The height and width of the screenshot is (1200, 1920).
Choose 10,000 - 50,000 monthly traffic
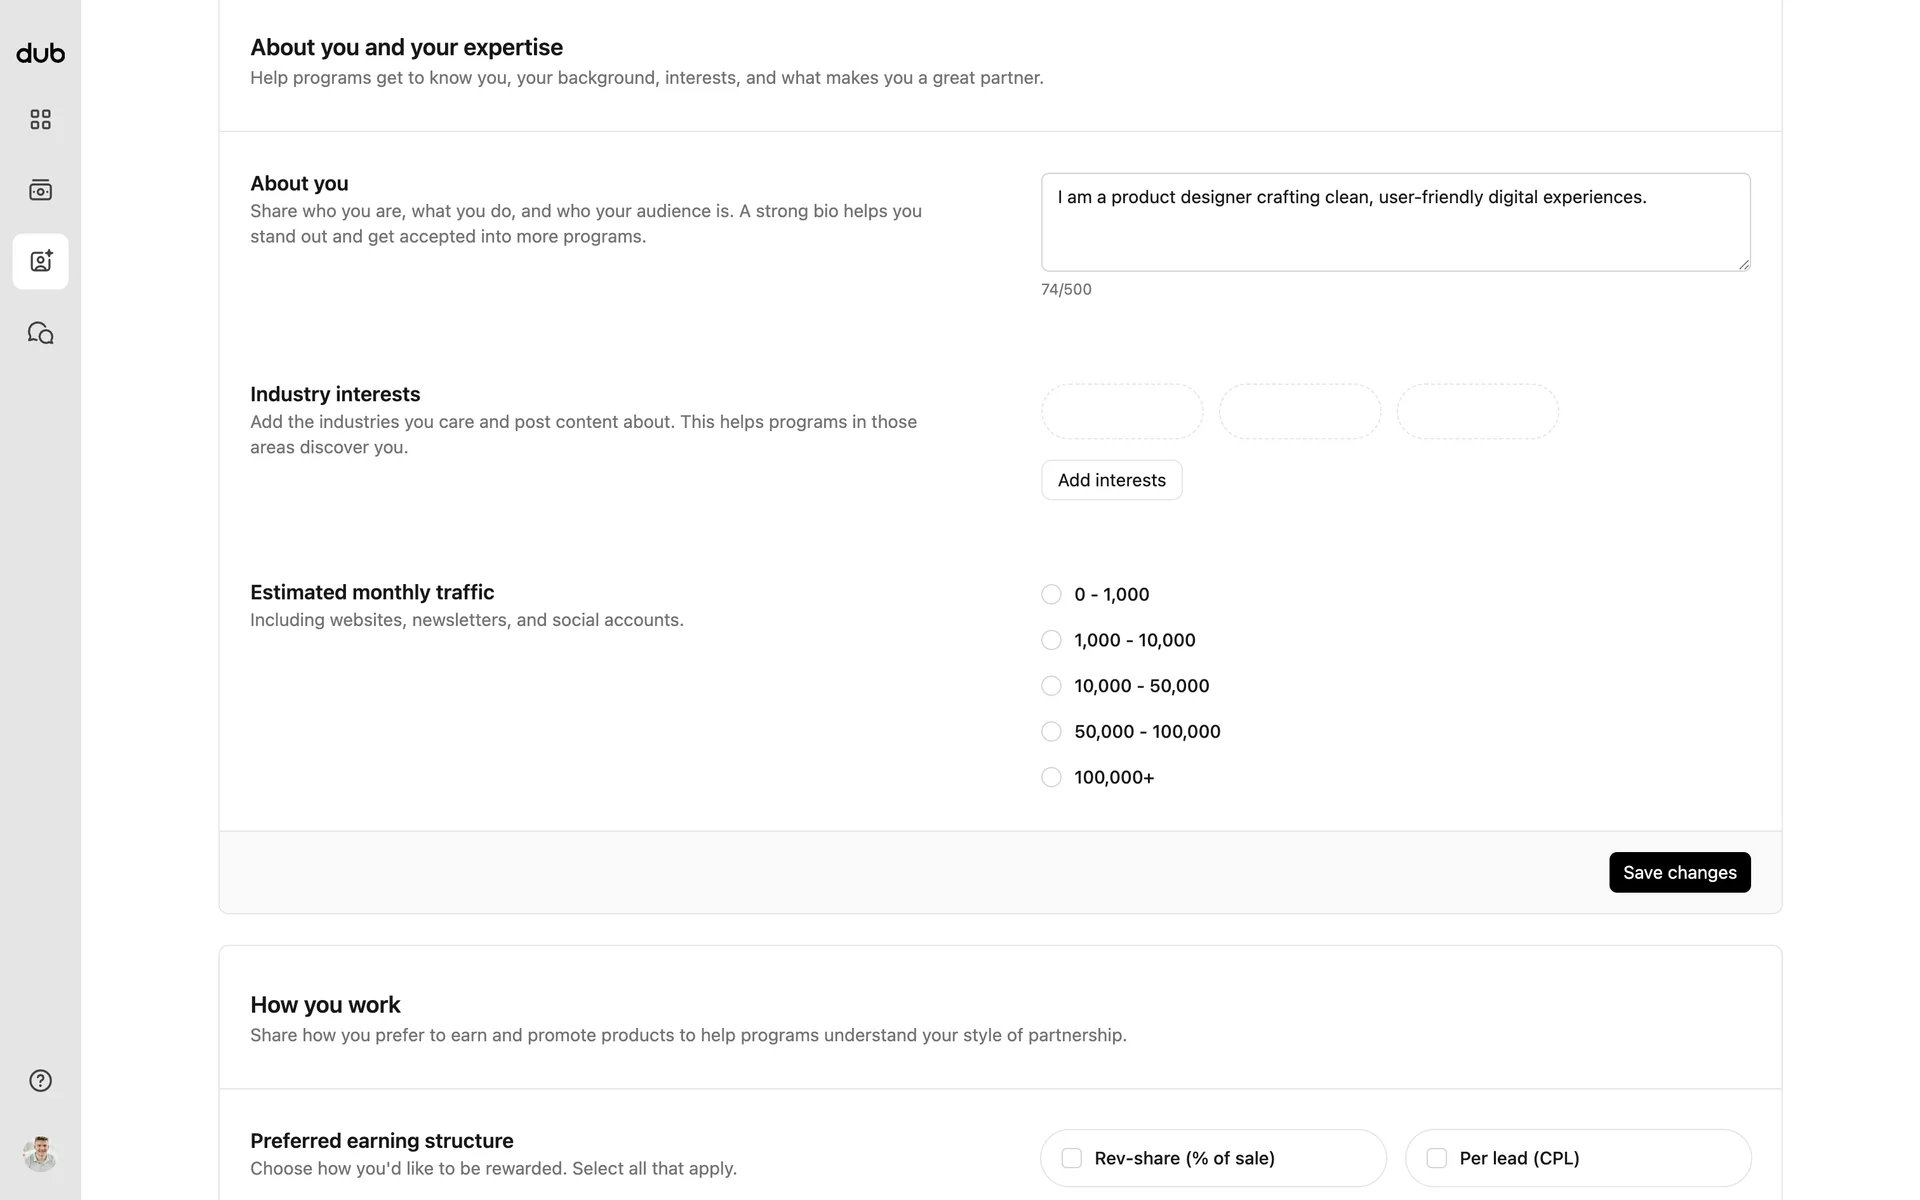(1051, 686)
